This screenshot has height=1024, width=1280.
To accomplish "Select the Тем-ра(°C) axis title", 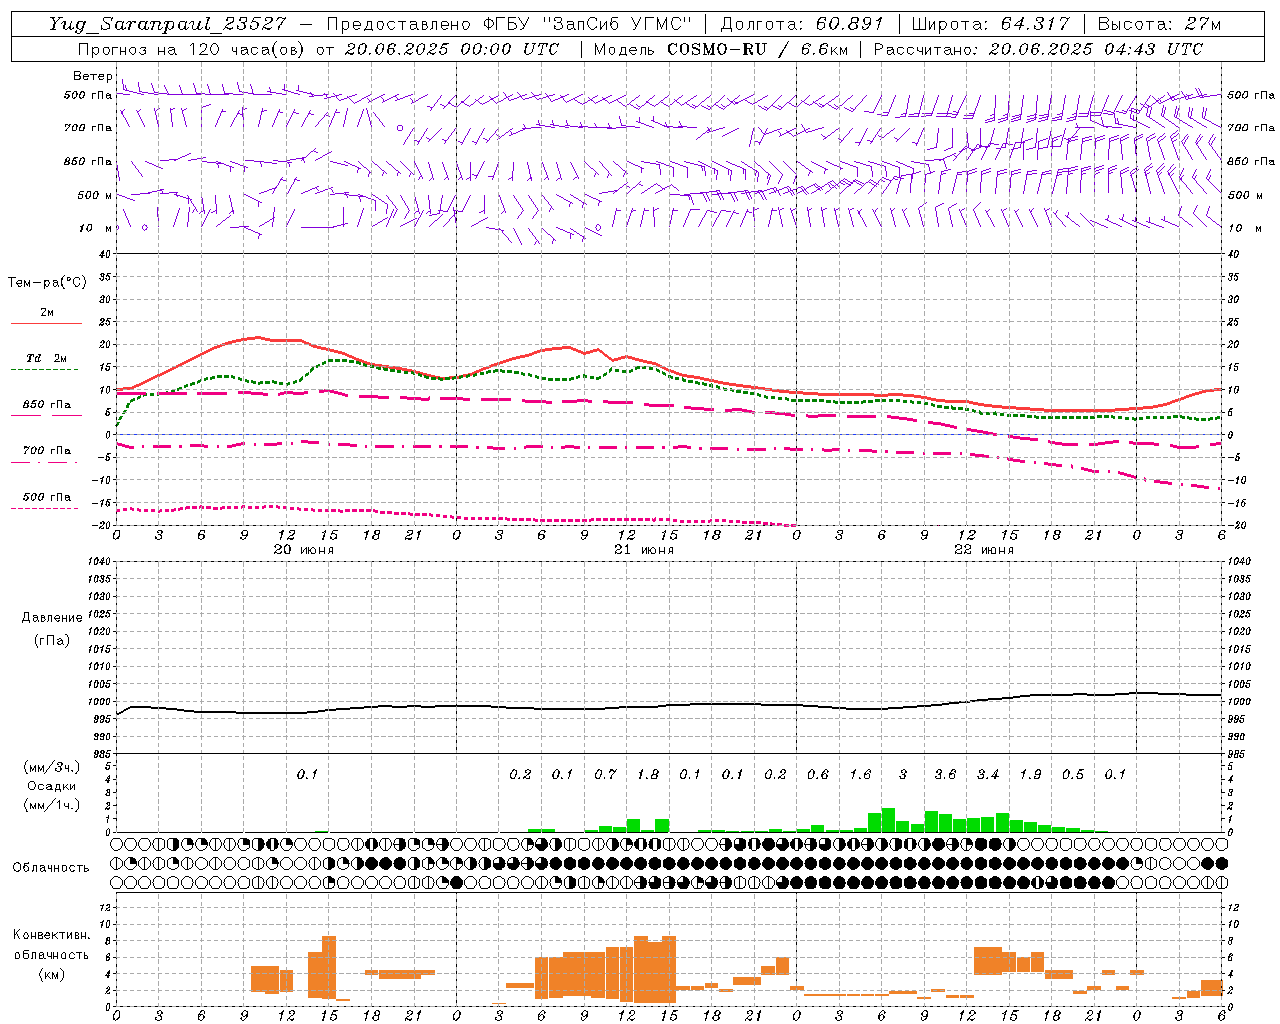I will point(47,283).
